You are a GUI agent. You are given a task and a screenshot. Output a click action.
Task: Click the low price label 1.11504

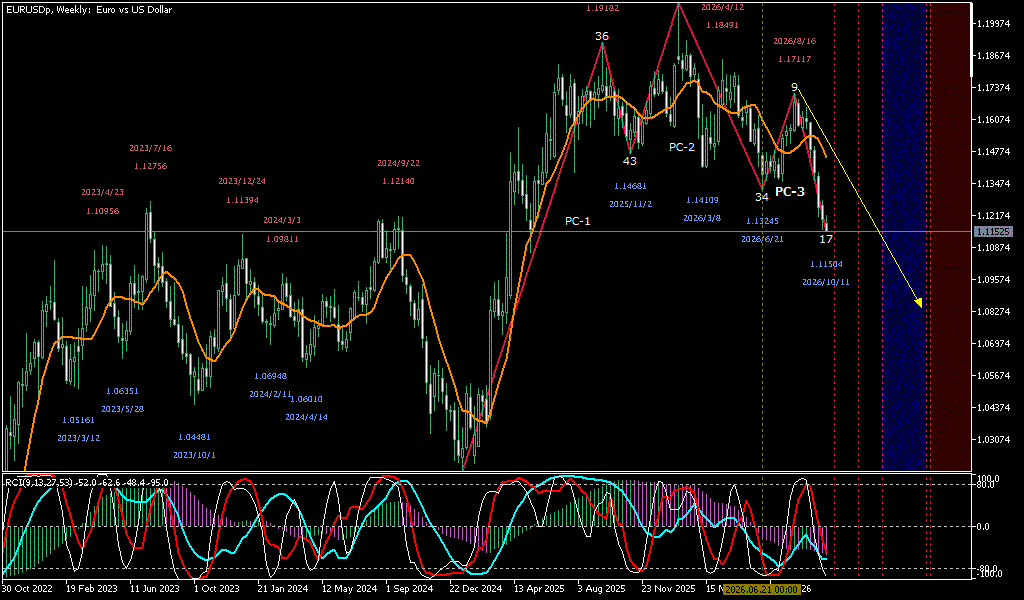(826, 264)
